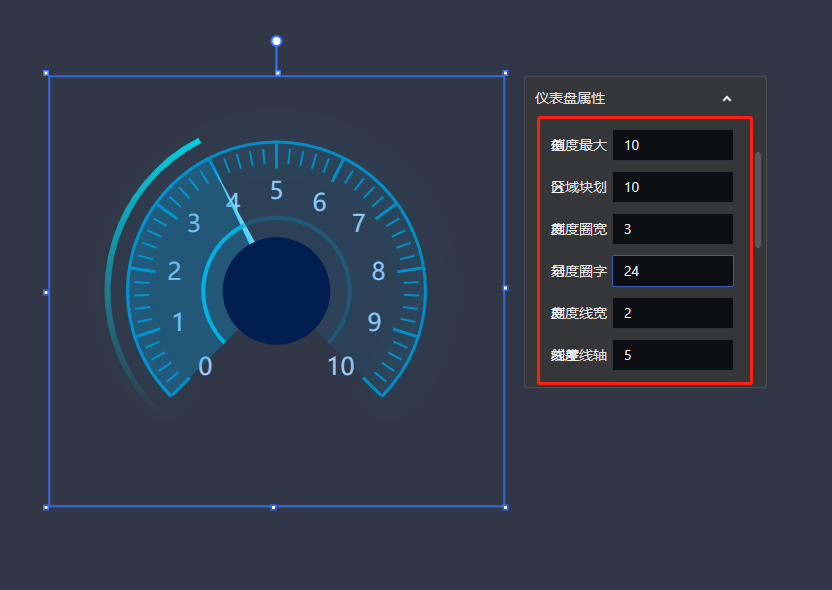
Task: Focus the 度圈宽 field showing 3
Action: pyautogui.click(x=672, y=229)
